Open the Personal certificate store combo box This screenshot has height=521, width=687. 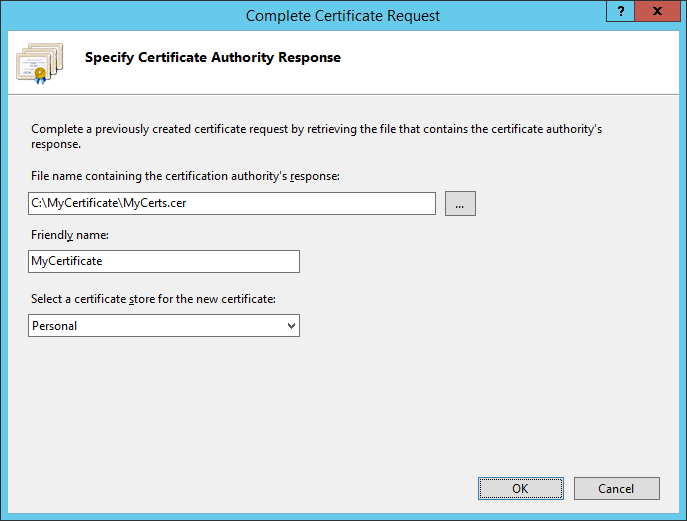(164, 326)
